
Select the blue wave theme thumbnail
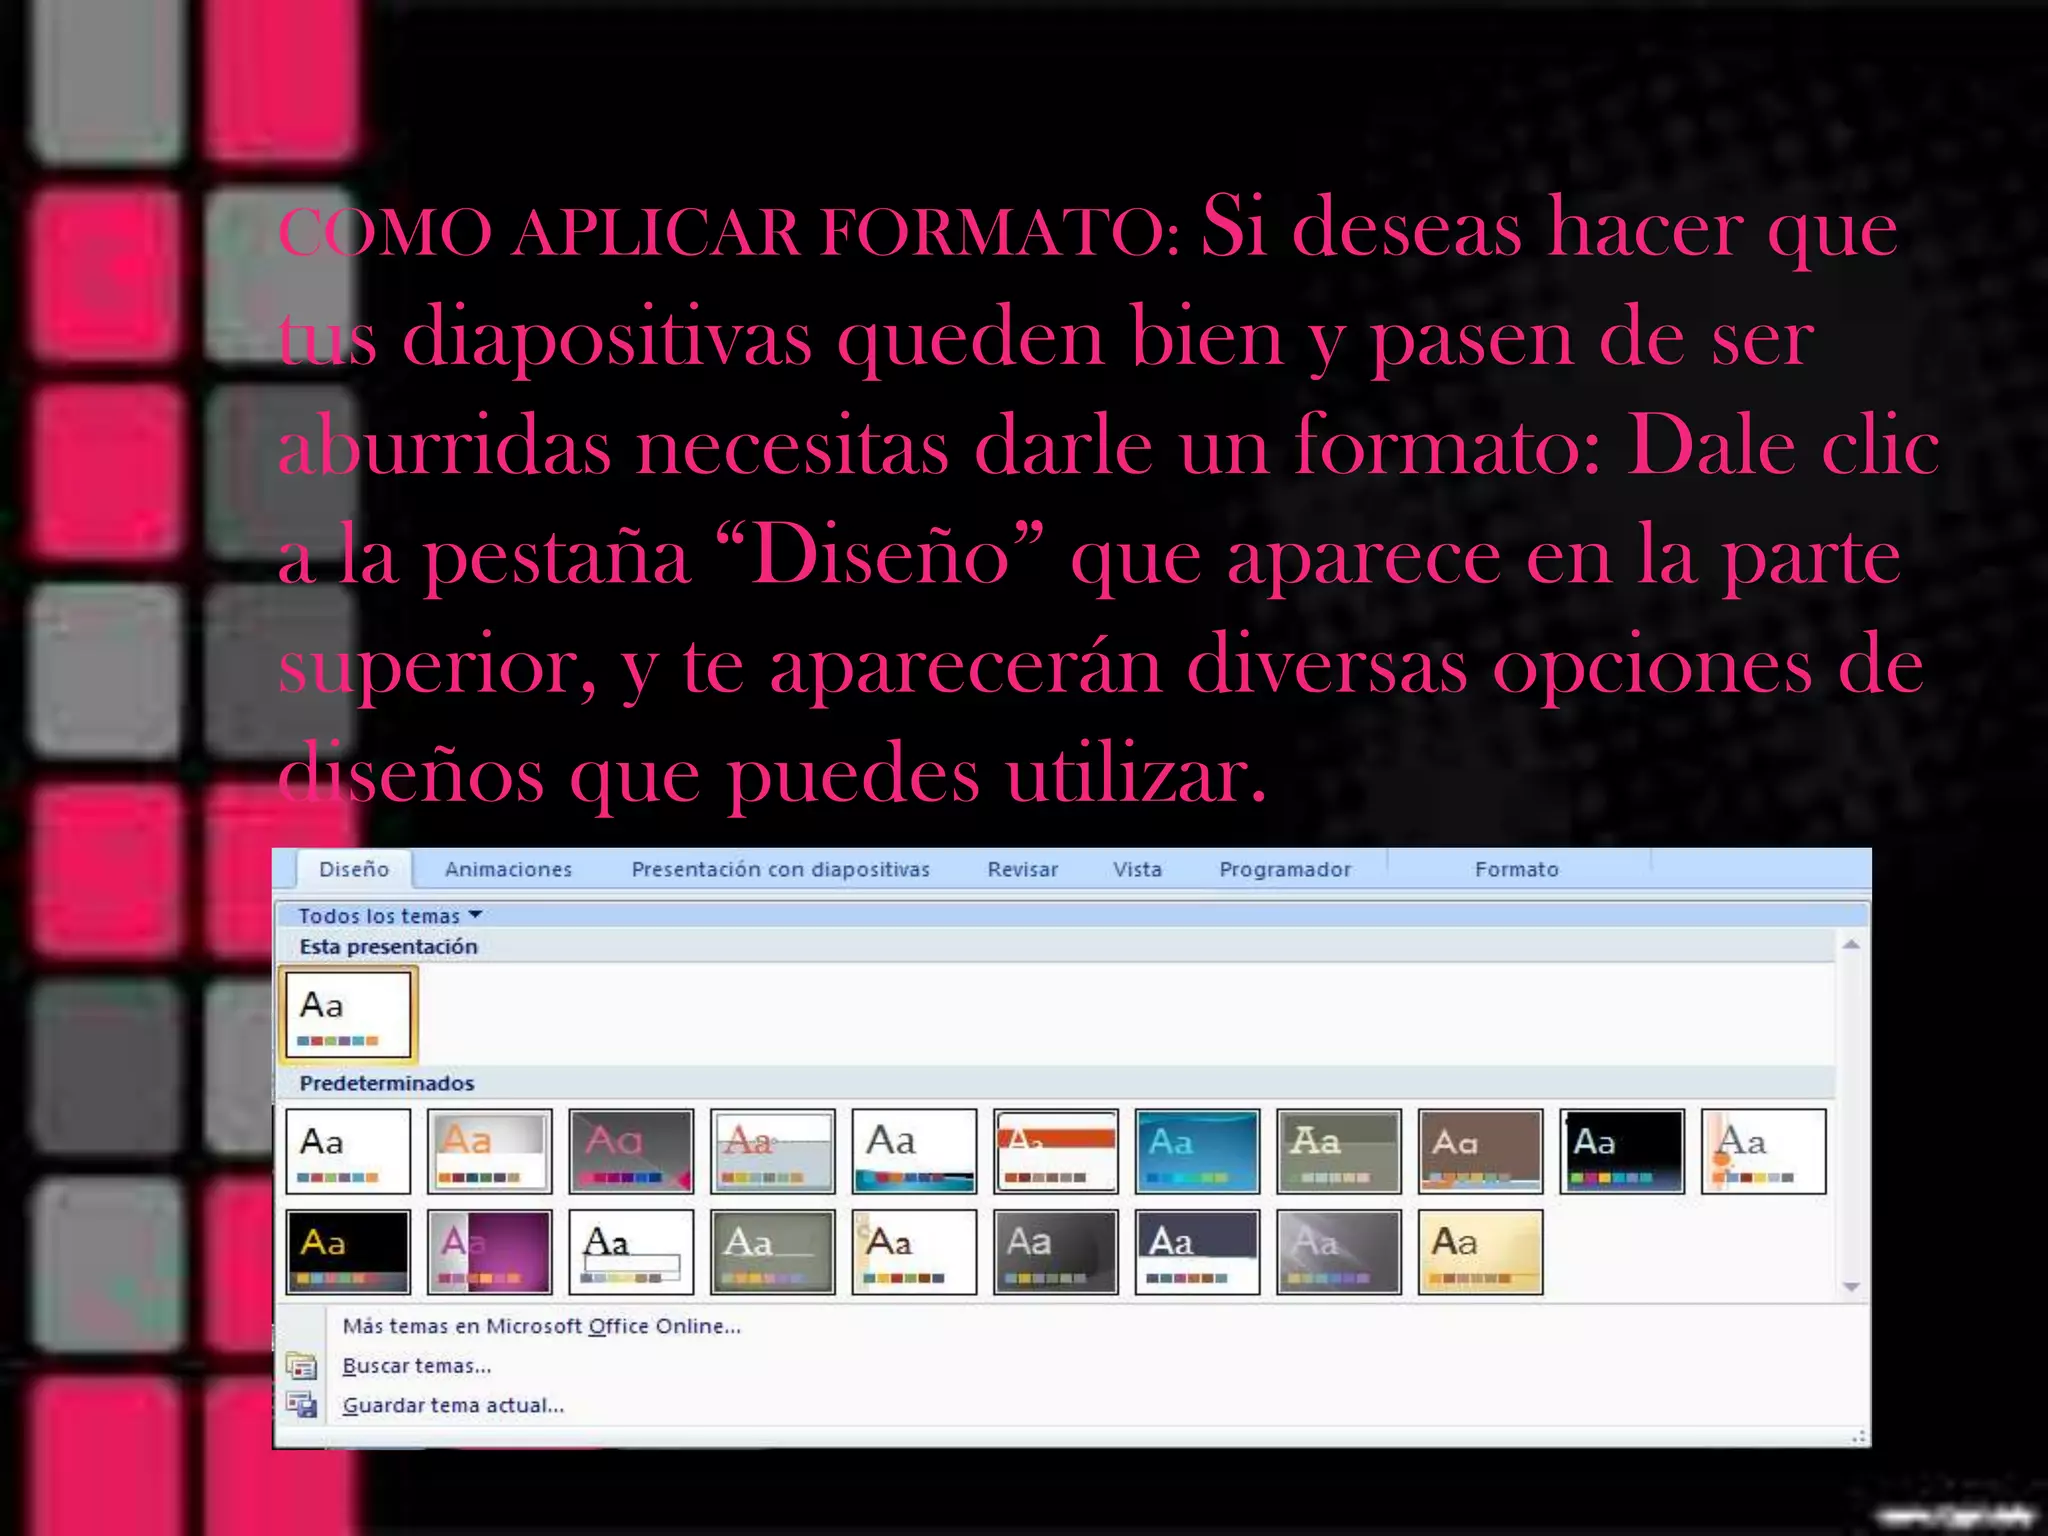1197,1151
